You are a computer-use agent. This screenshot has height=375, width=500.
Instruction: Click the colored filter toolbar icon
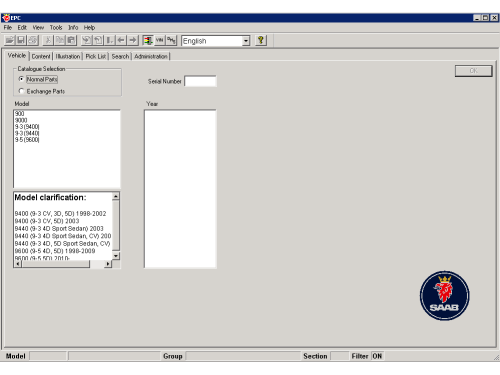pyautogui.click(x=148, y=40)
